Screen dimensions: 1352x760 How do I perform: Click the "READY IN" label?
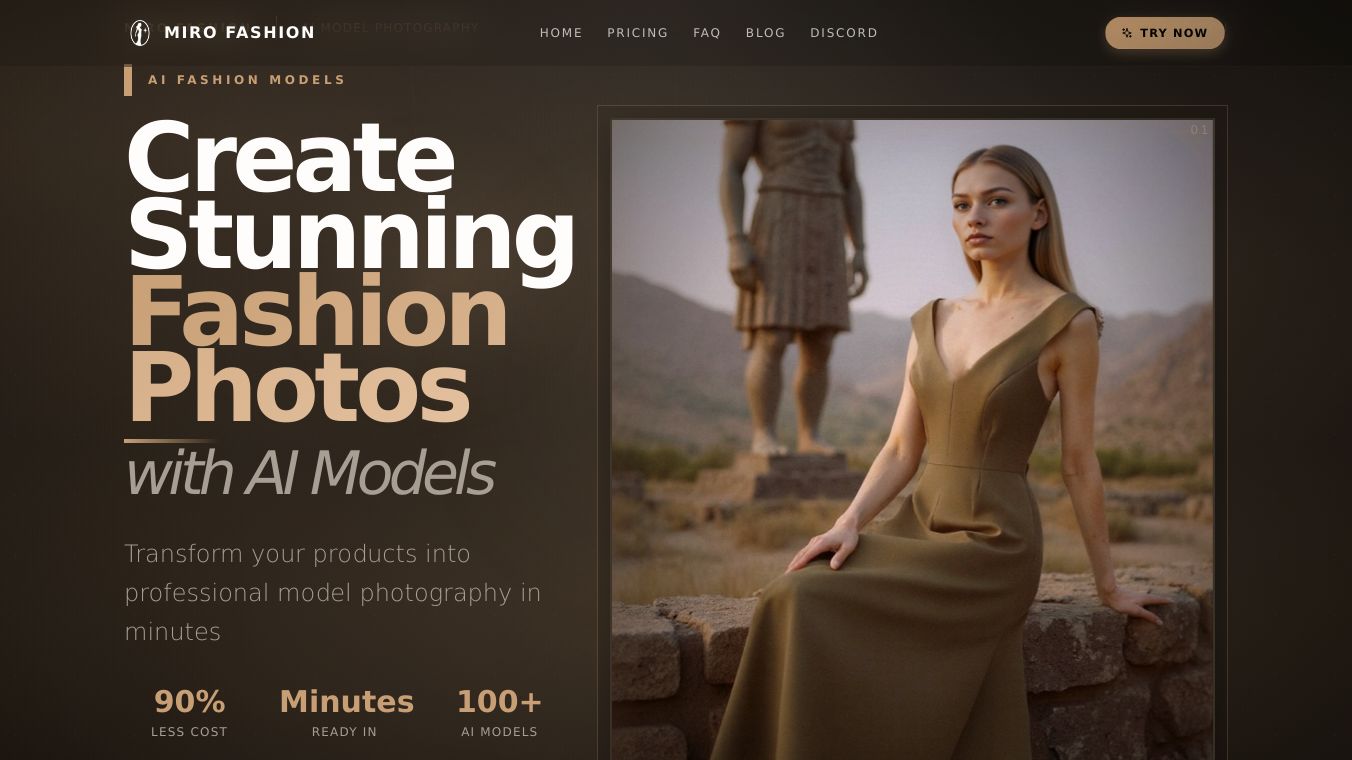pyautogui.click(x=345, y=732)
